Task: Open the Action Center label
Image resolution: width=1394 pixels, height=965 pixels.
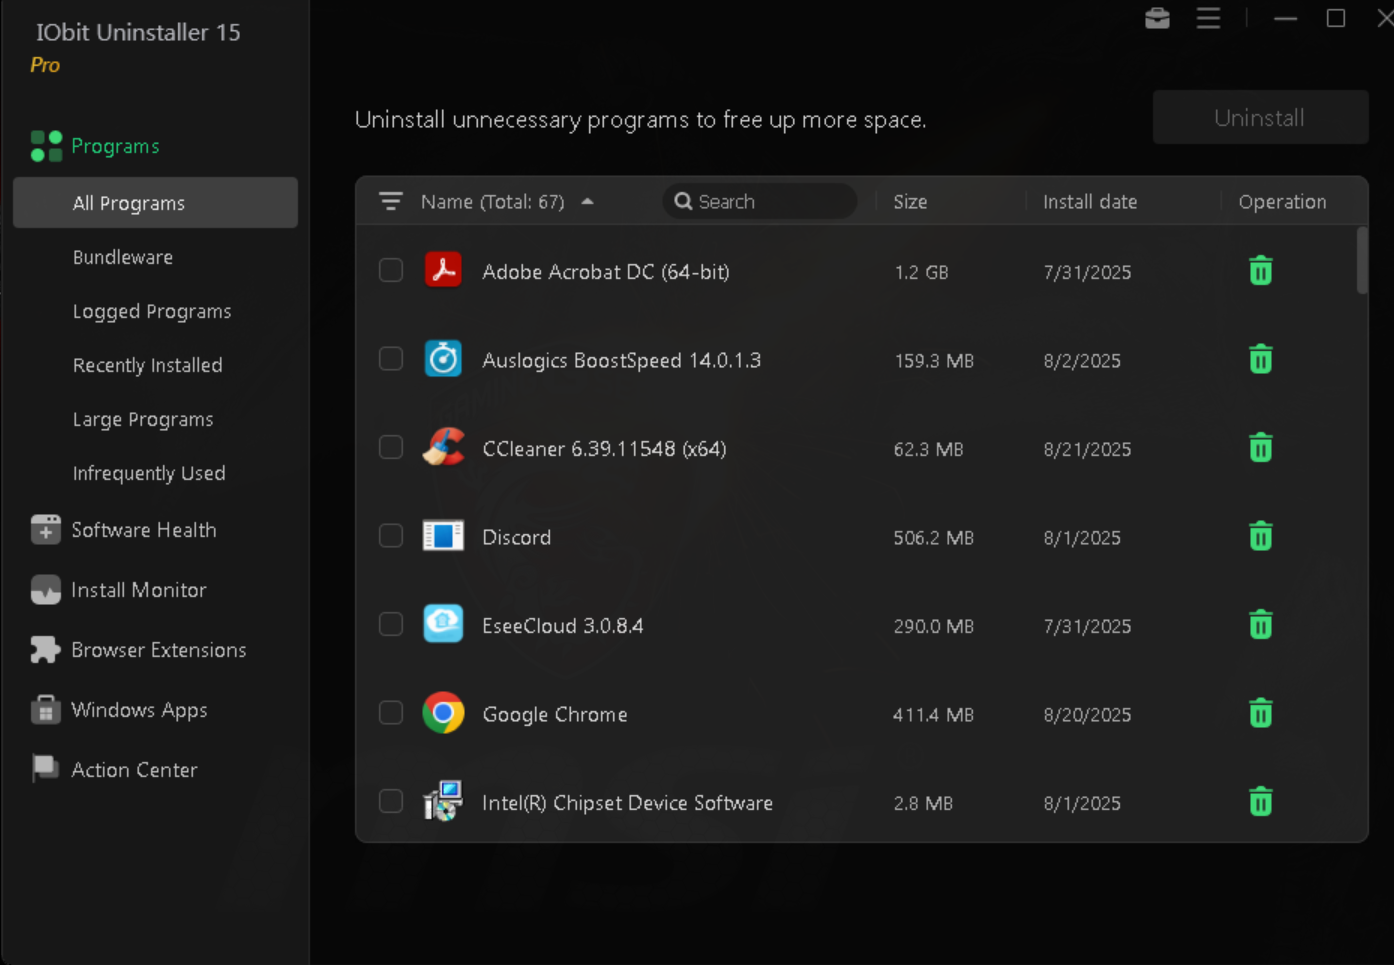Action: pos(135,770)
